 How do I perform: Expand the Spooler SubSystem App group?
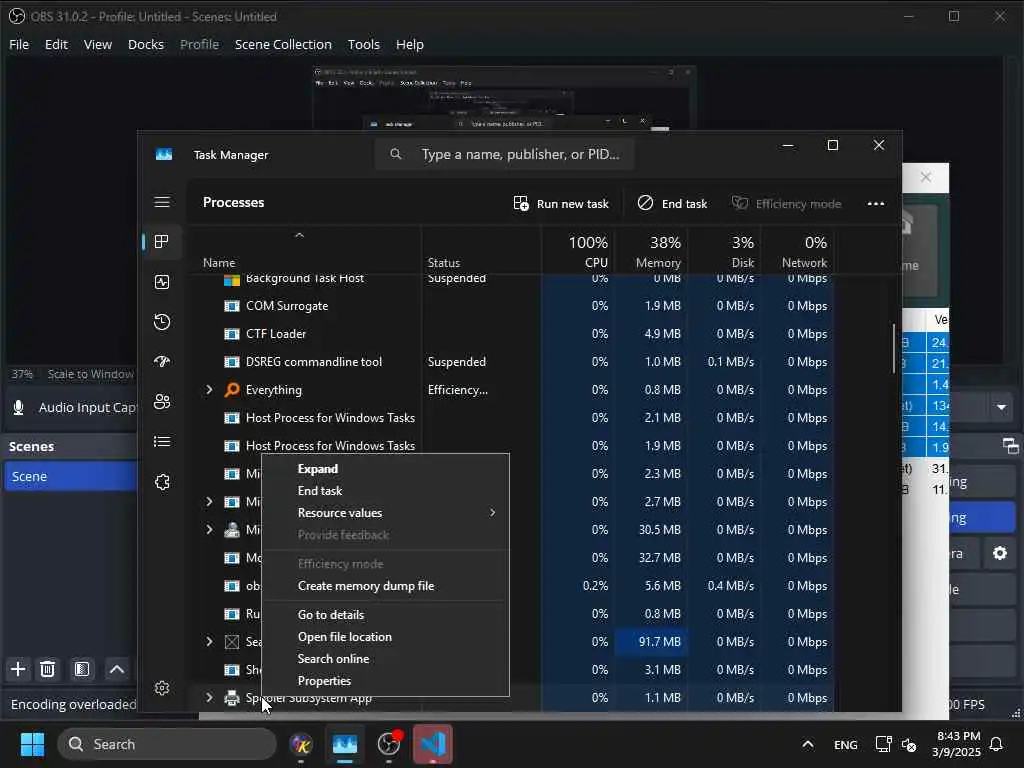pyautogui.click(x=209, y=698)
